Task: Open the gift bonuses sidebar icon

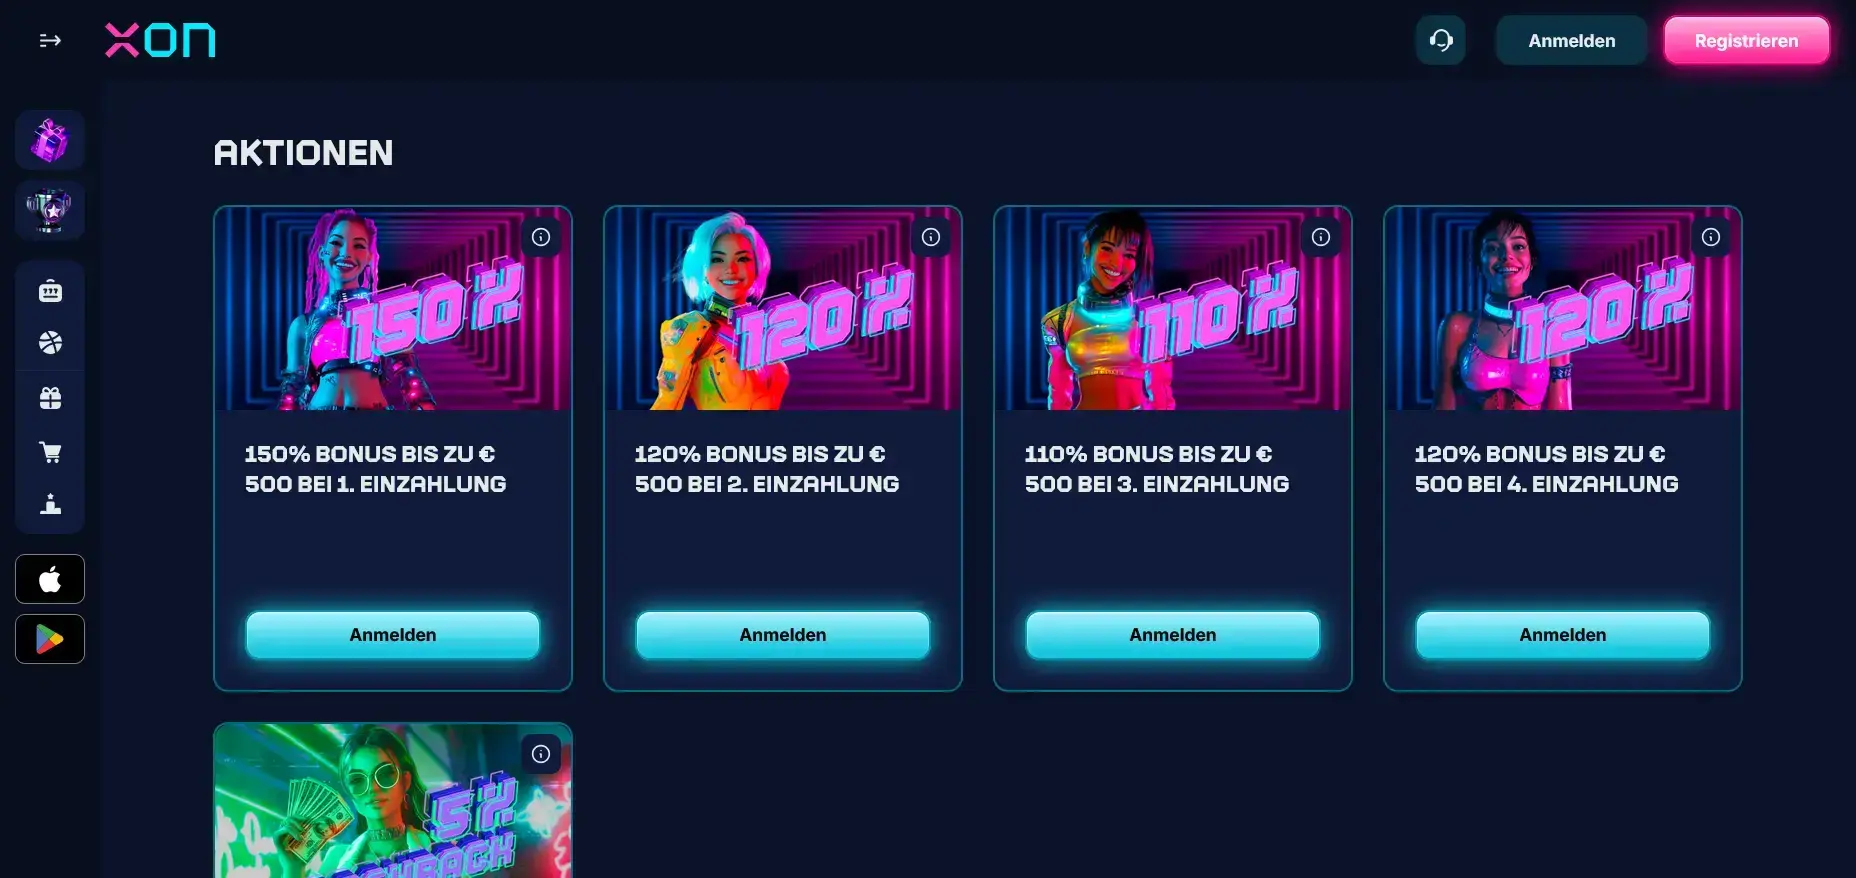Action: [50, 398]
